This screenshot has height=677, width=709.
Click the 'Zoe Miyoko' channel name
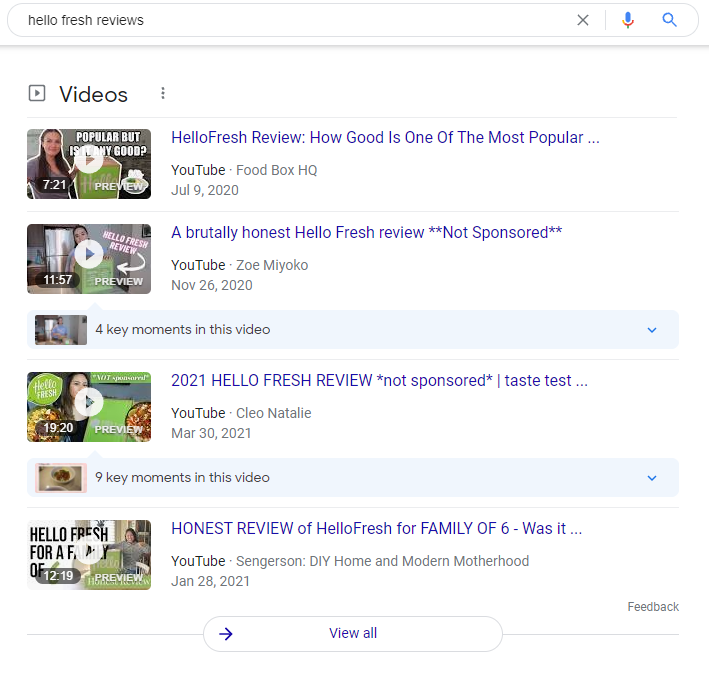(272, 265)
